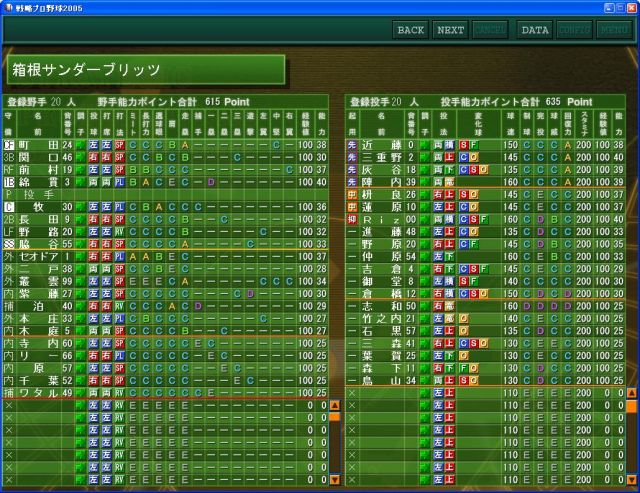This screenshot has width=640, height=493.
Task: Select the pitcher name 御堂
Action: pos(382,282)
